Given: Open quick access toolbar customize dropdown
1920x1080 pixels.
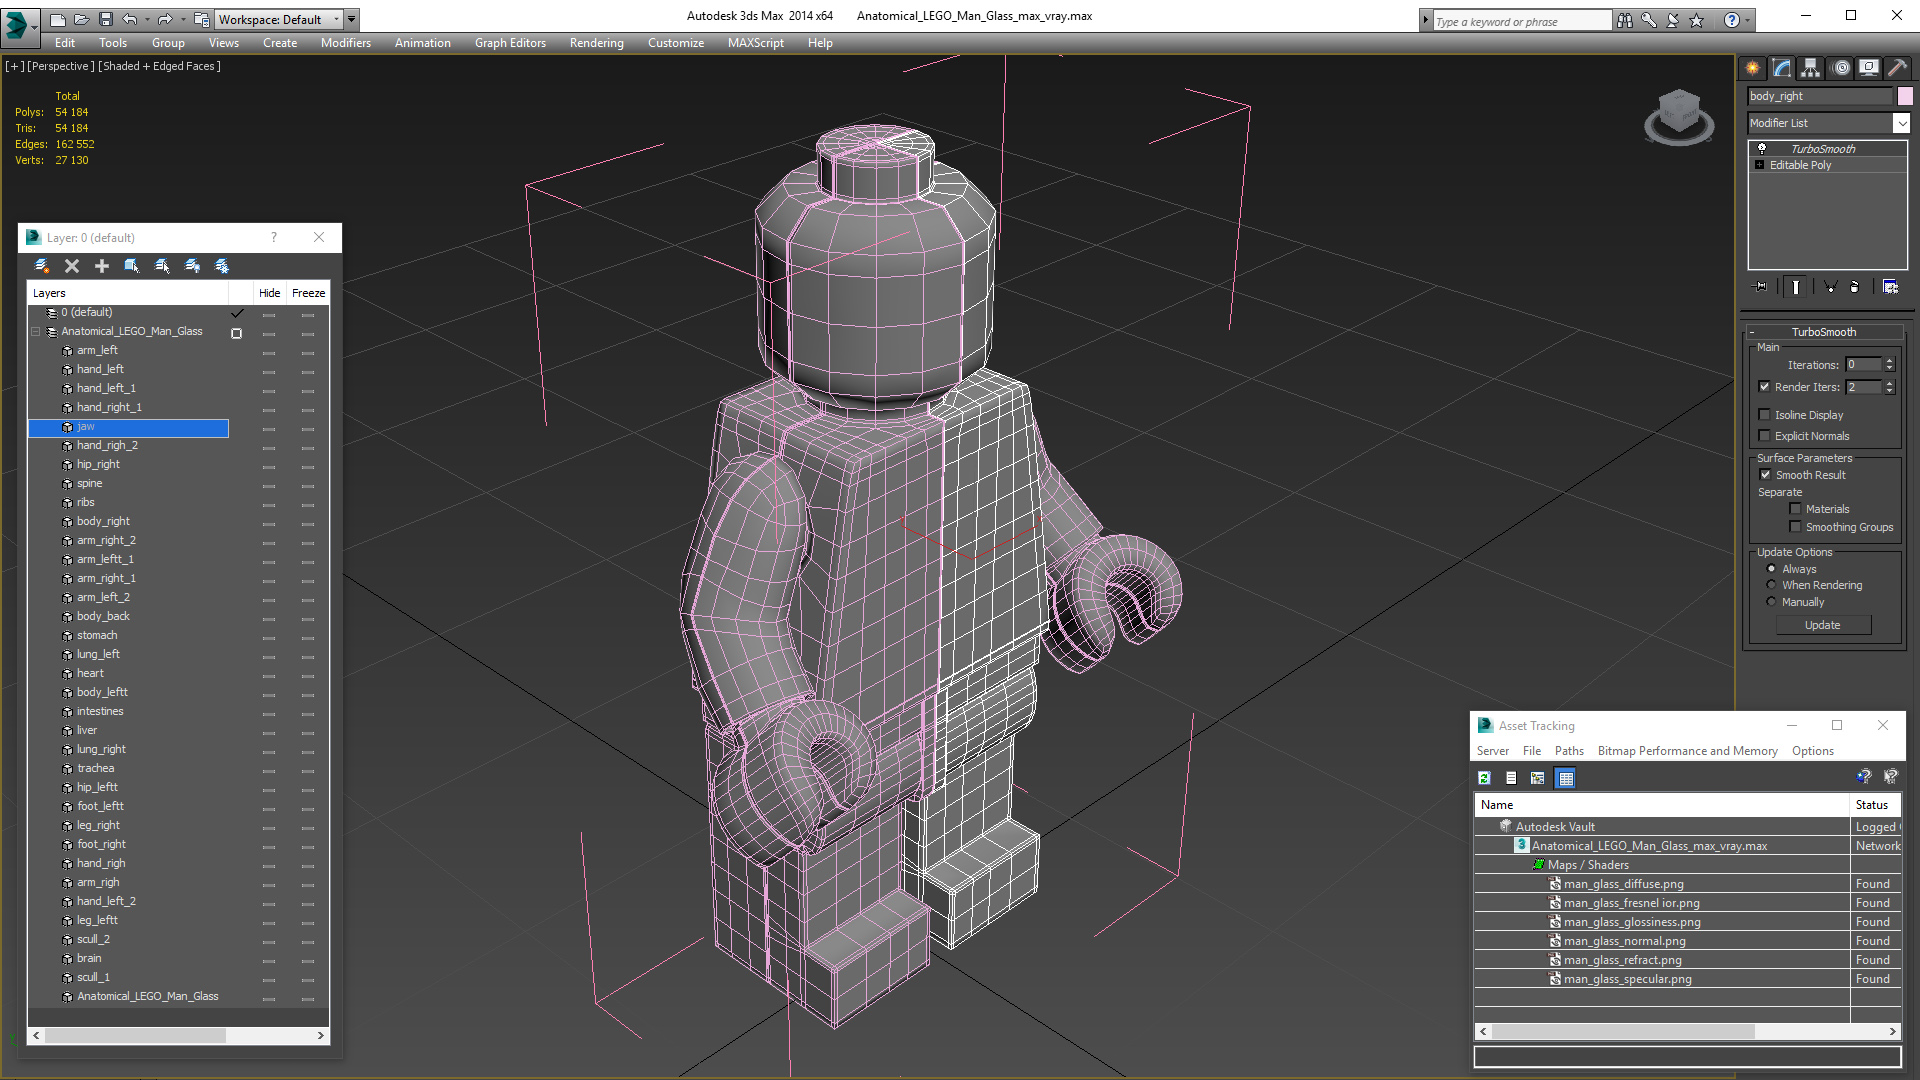Looking at the screenshot, I should pyautogui.click(x=352, y=19).
